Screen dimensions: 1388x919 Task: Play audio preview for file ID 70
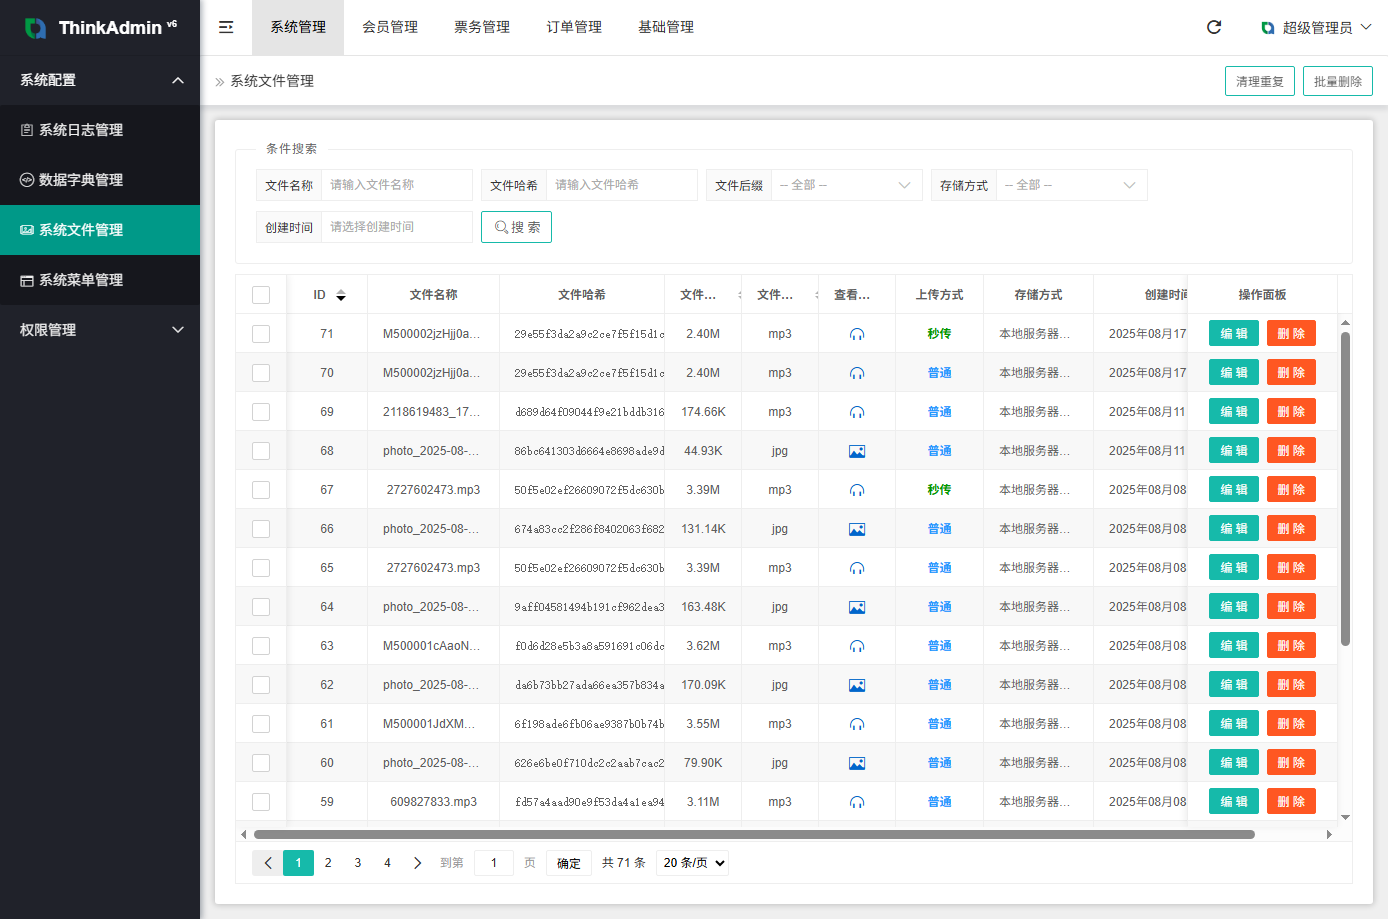click(857, 373)
